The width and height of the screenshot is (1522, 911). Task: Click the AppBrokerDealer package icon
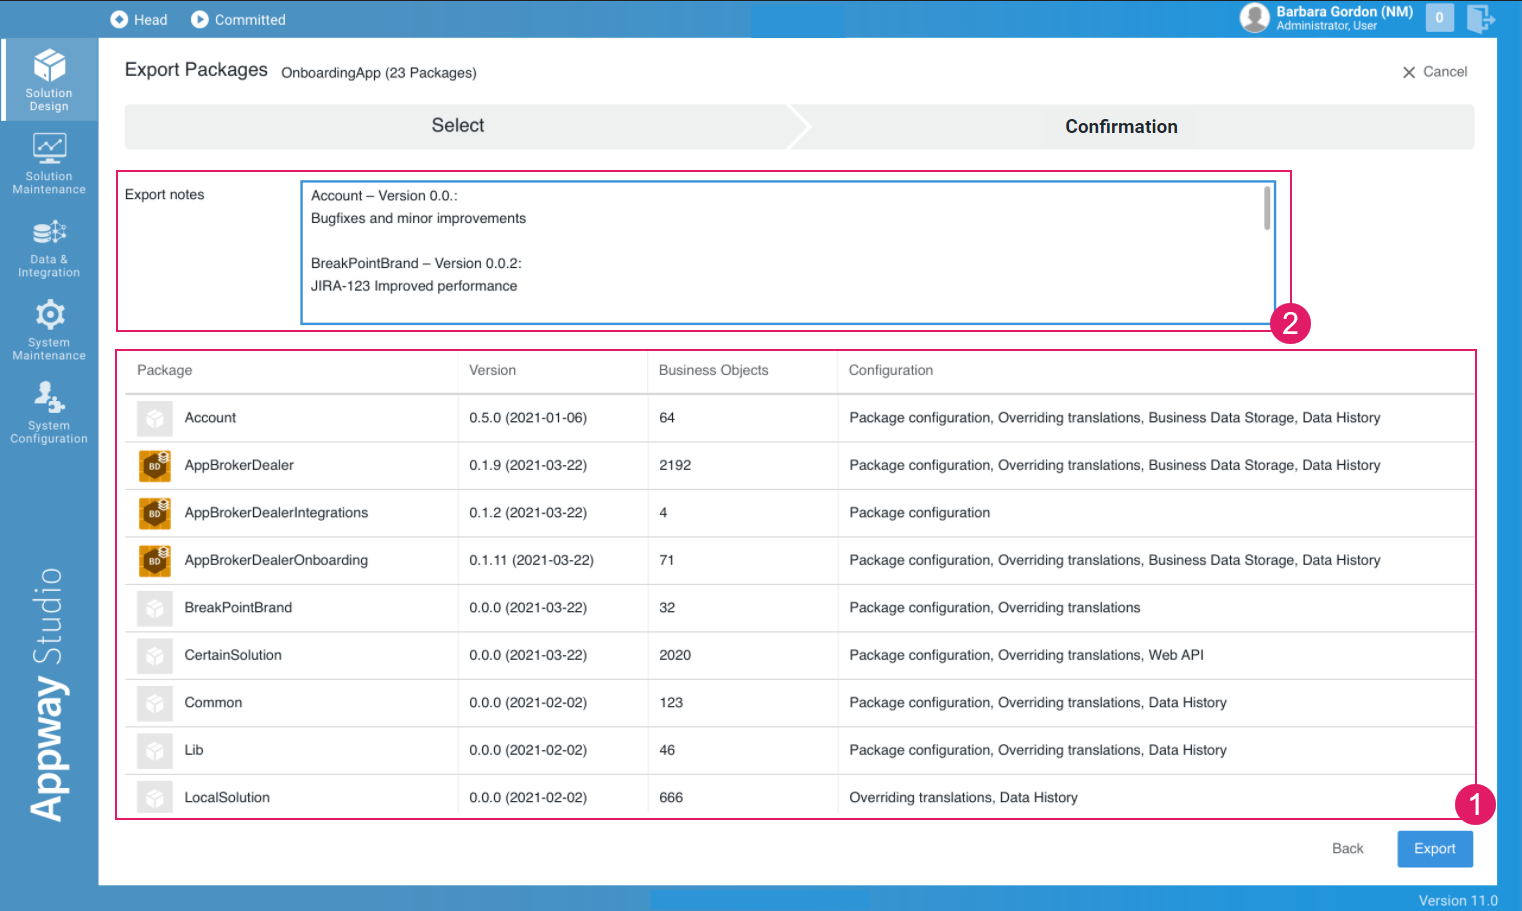[x=155, y=465]
